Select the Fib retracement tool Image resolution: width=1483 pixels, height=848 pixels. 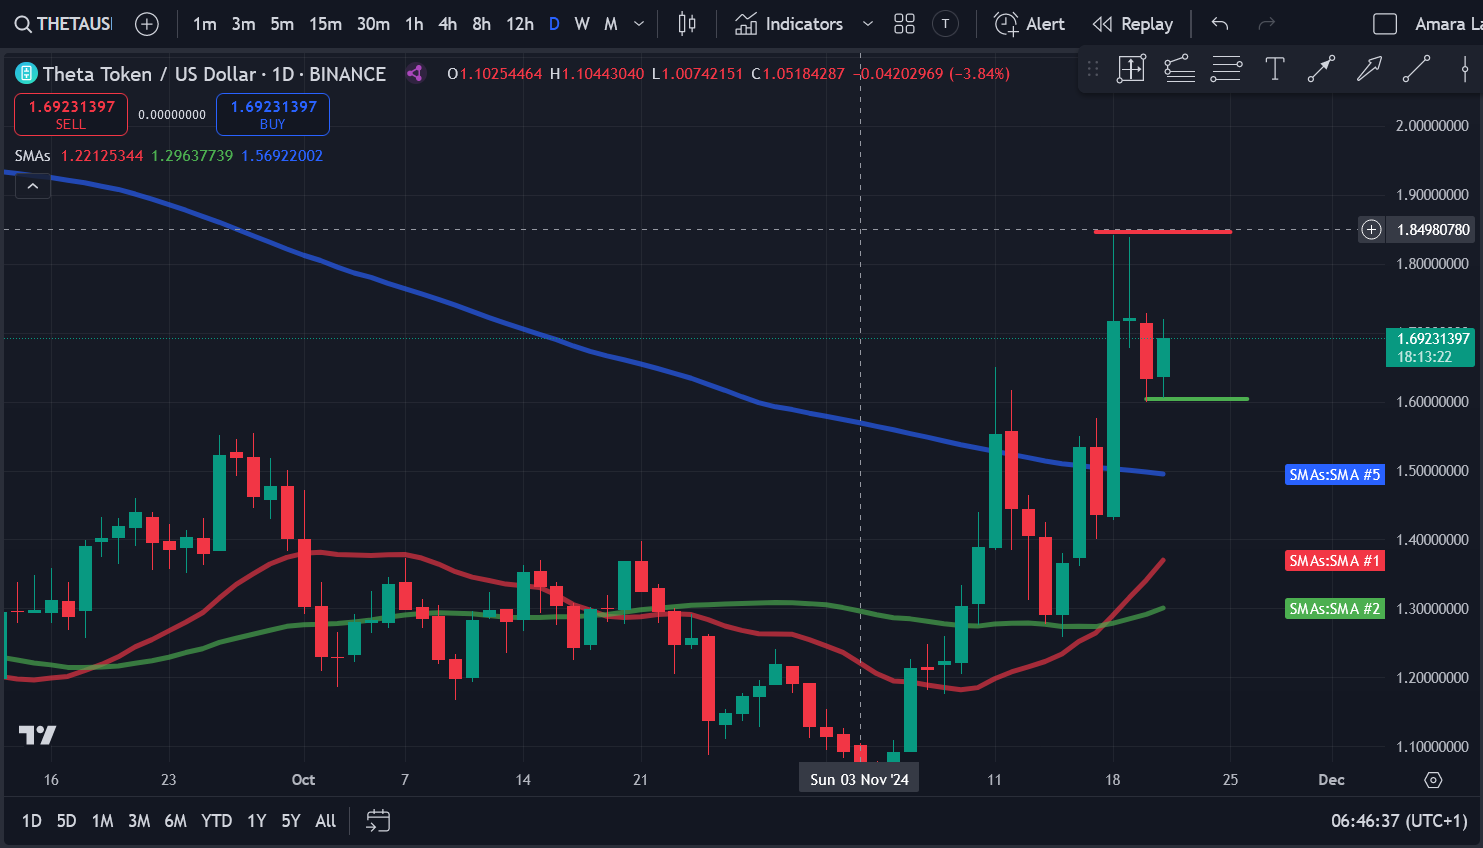pos(1179,69)
